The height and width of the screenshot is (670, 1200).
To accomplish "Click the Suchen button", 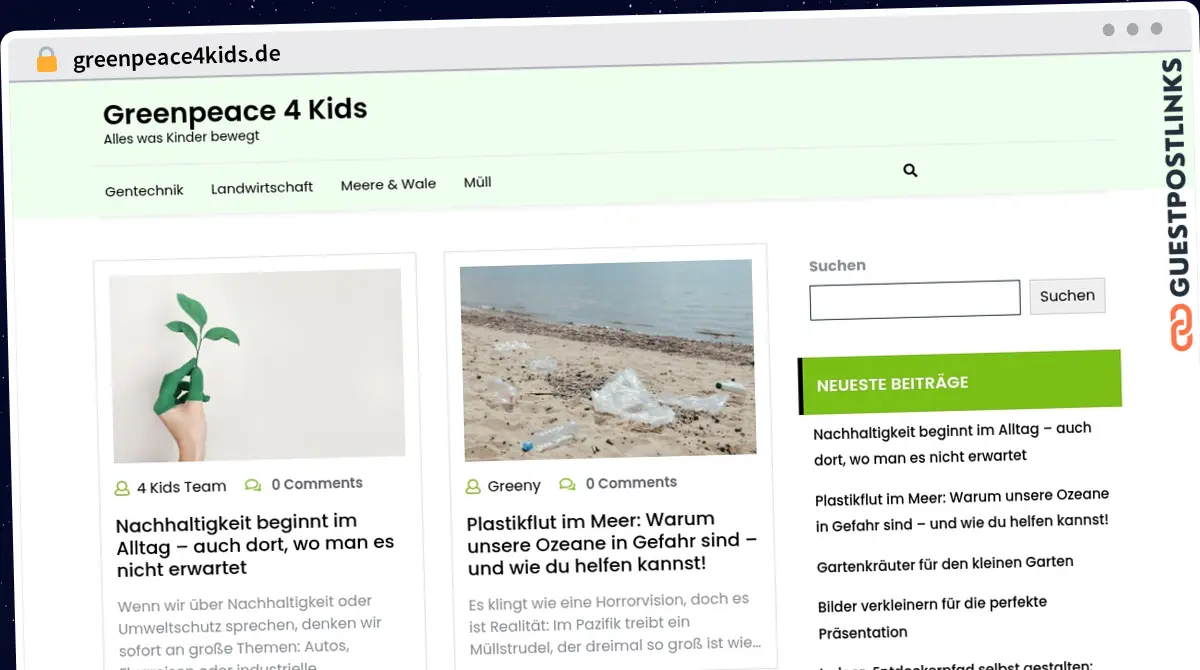I will click(x=1067, y=296).
